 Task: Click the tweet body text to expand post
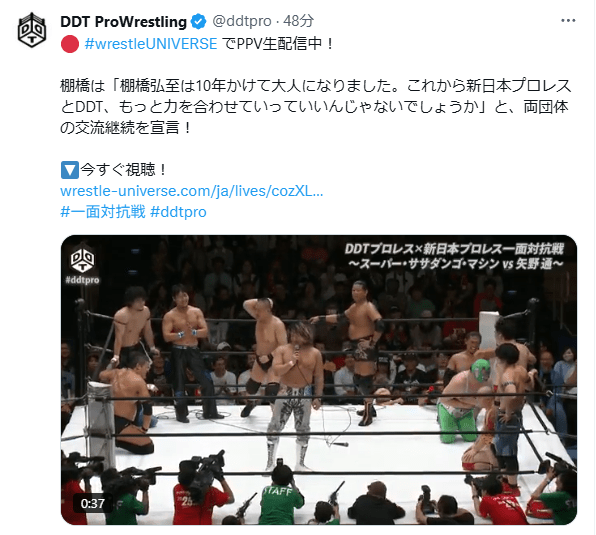pyautogui.click(x=315, y=107)
